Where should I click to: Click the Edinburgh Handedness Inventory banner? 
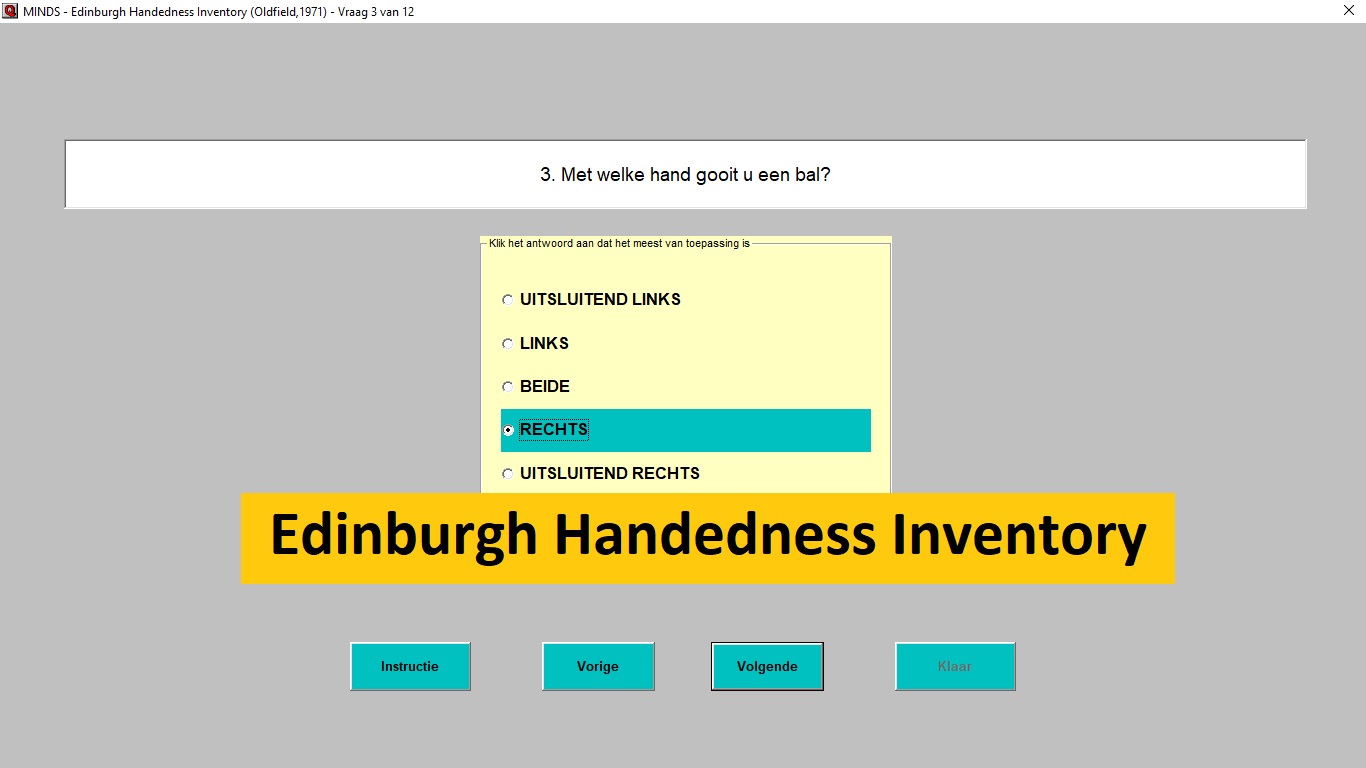(x=707, y=537)
